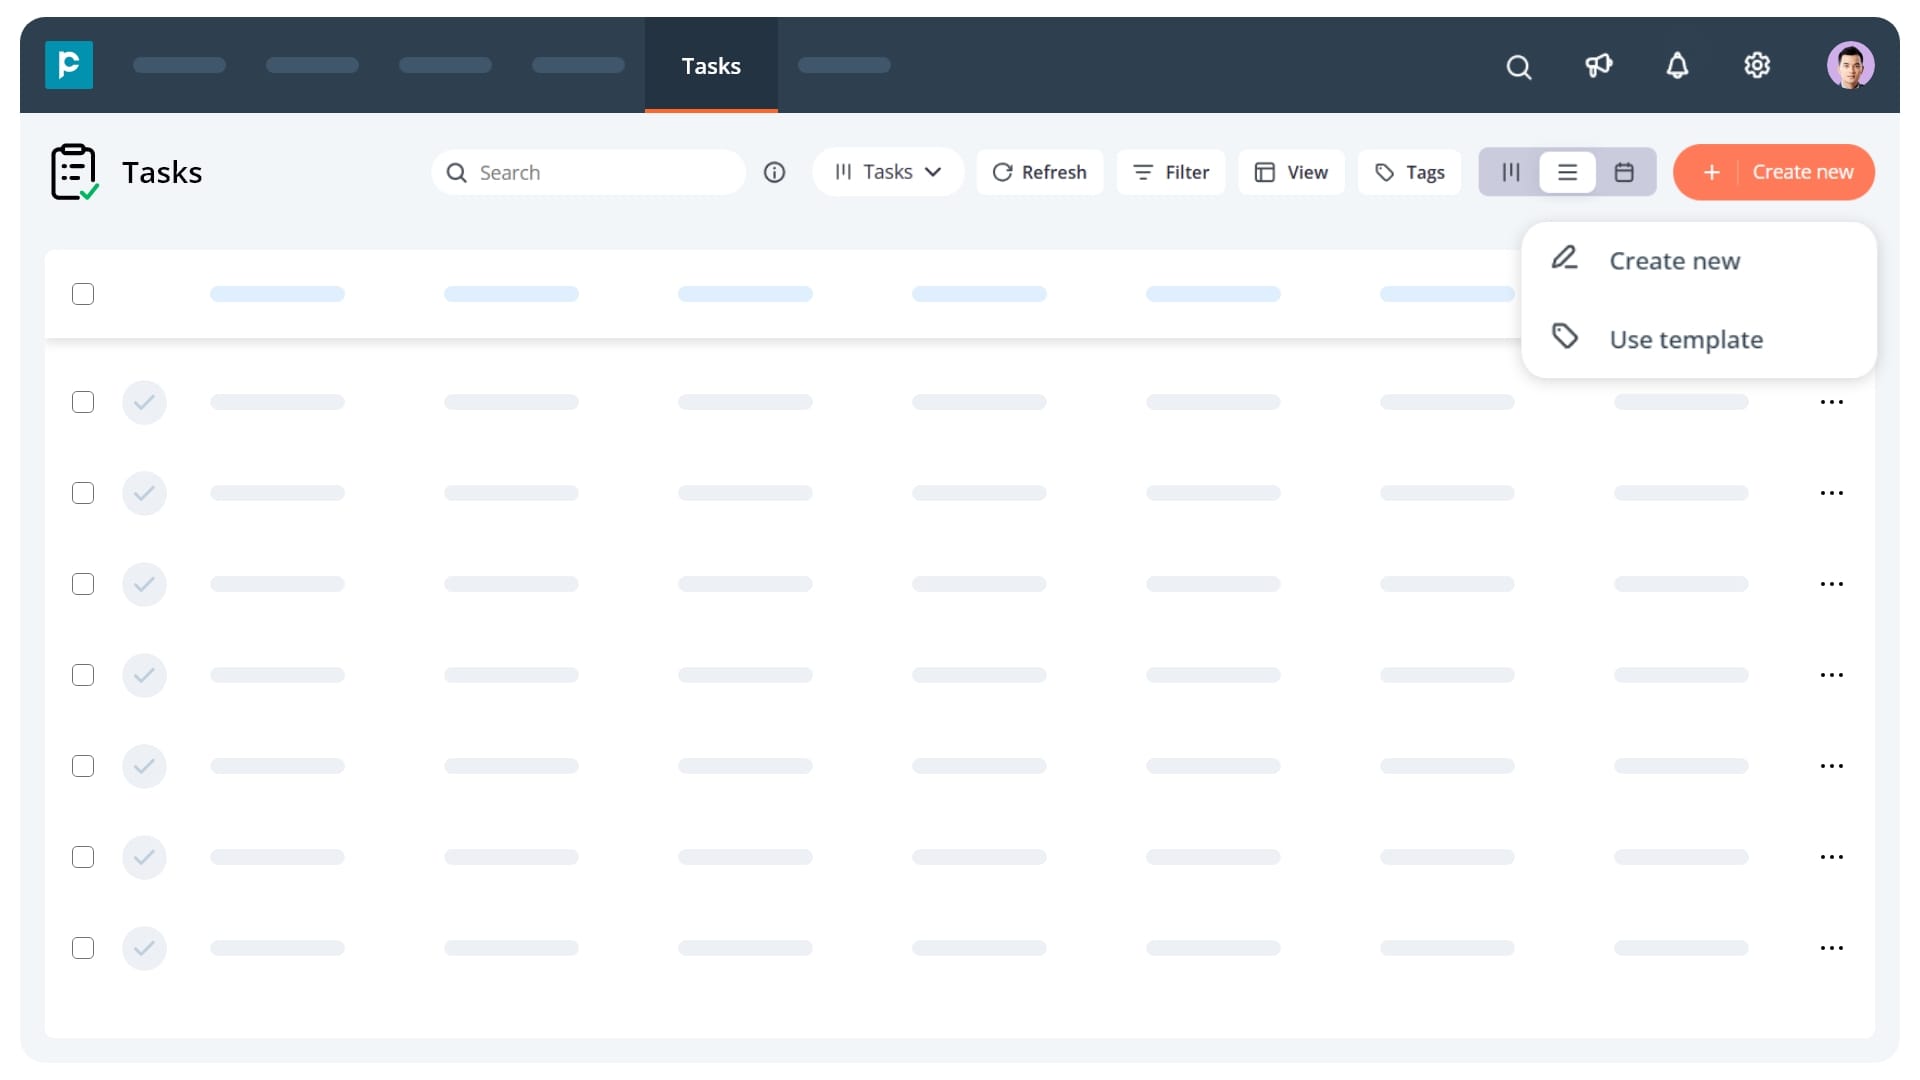
Task: Select the Create new menu option
Action: tap(1675, 260)
